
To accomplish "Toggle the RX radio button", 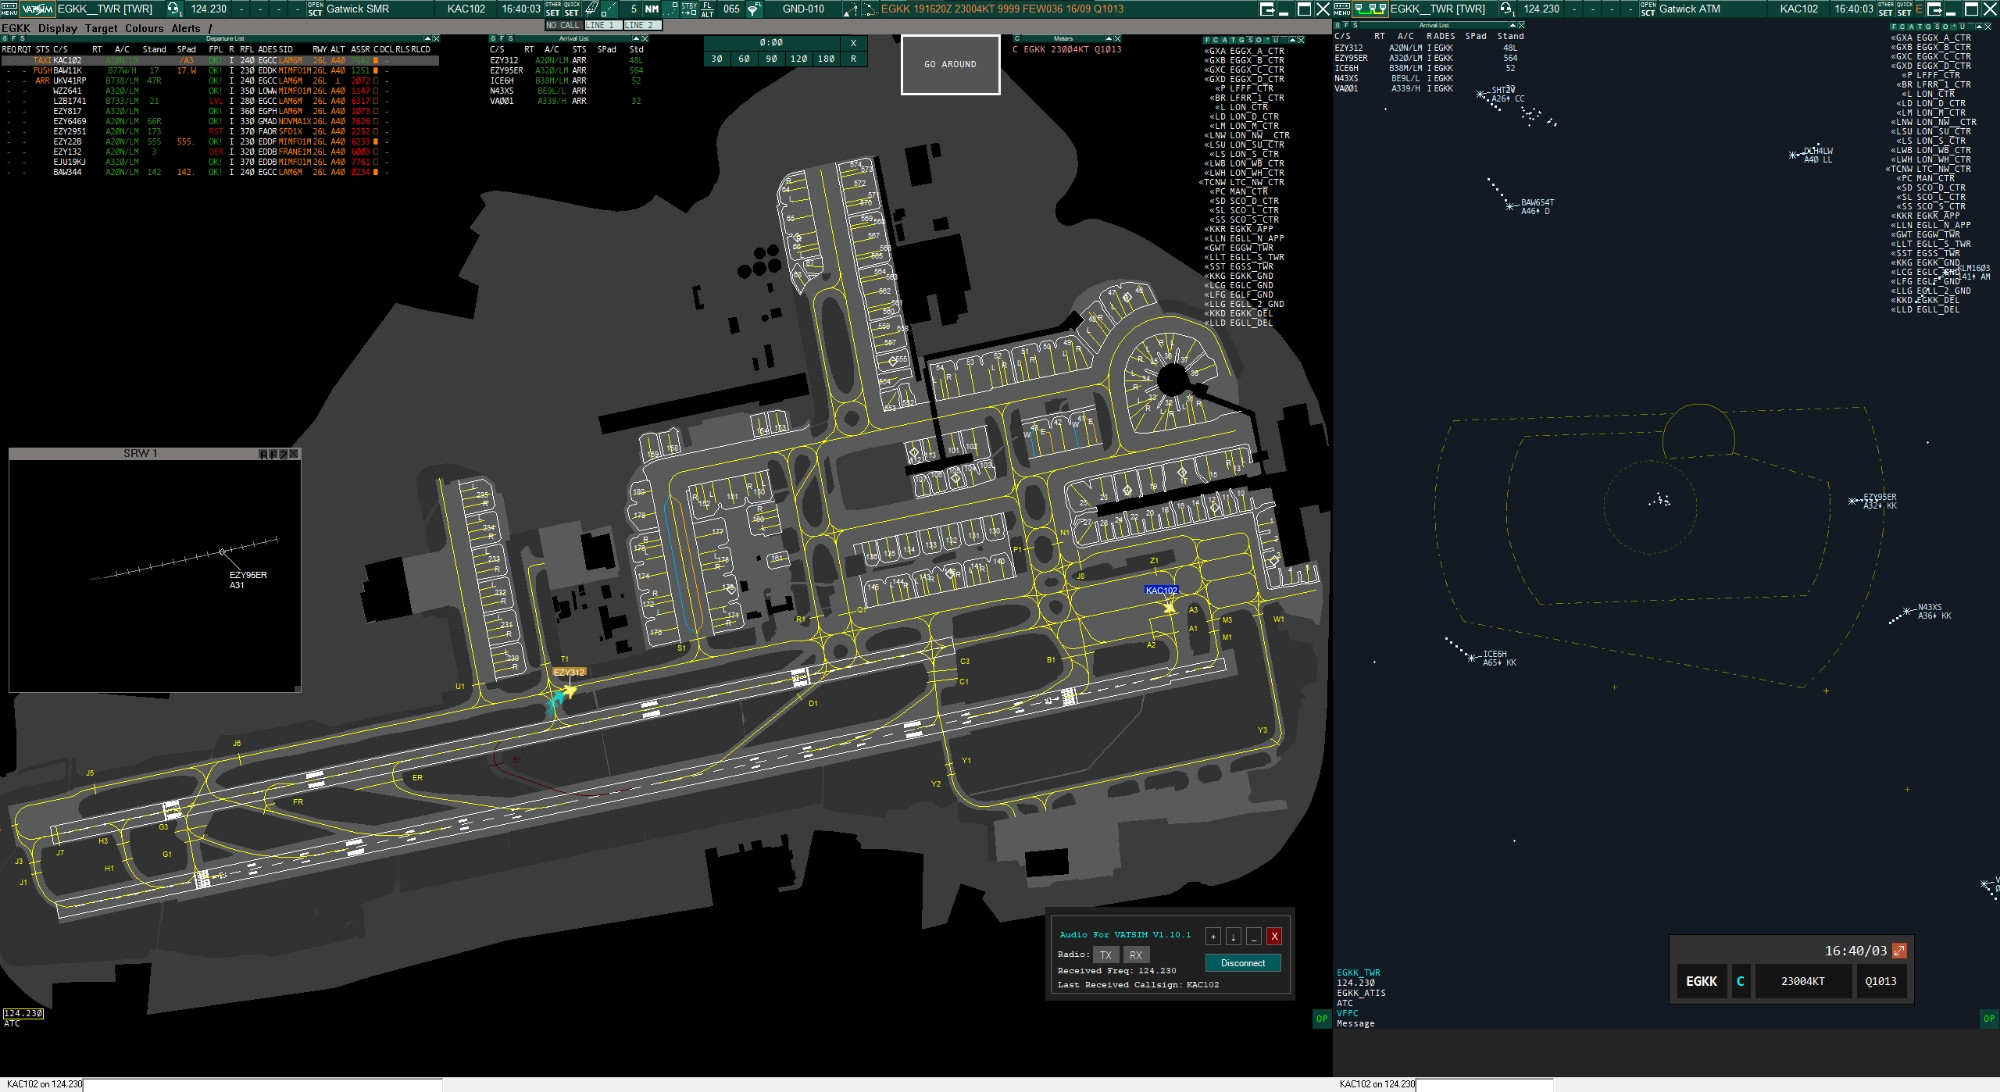I will pos(1135,955).
